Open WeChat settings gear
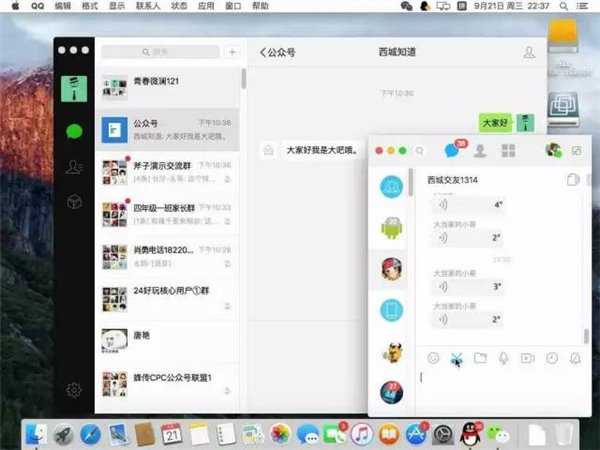600x450 pixels. [x=74, y=390]
